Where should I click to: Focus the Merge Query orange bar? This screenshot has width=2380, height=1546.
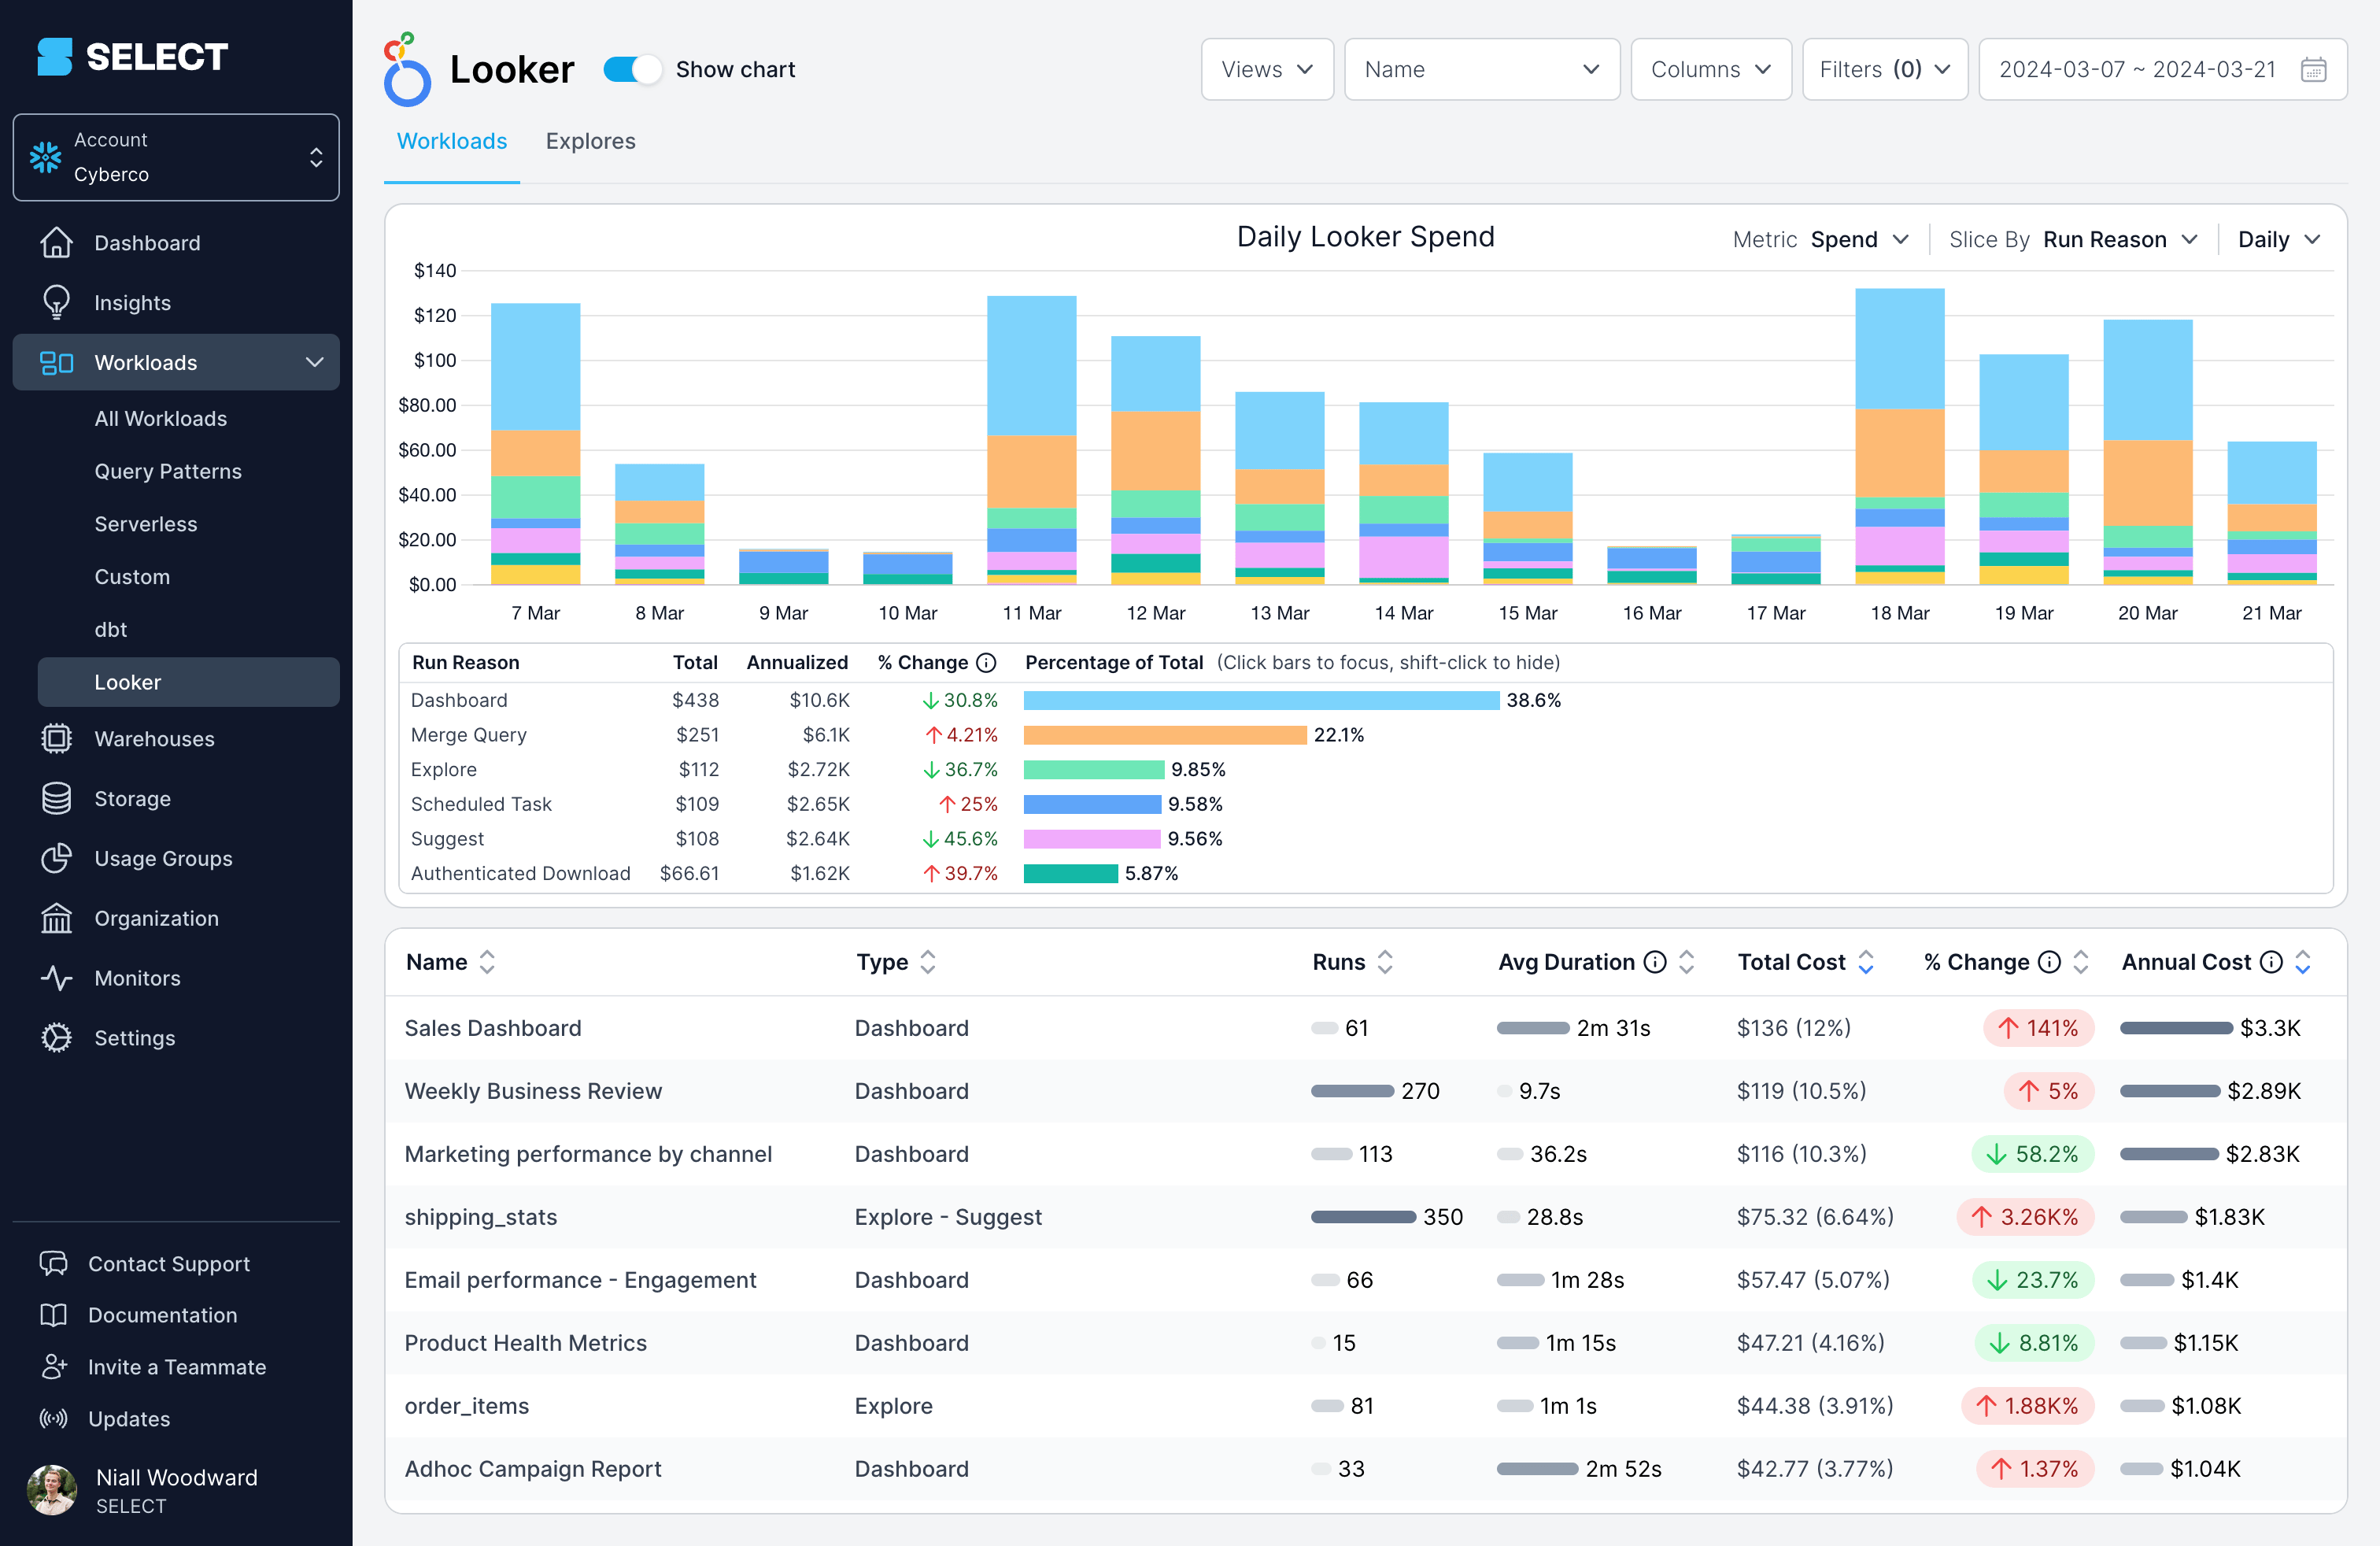point(1165,735)
